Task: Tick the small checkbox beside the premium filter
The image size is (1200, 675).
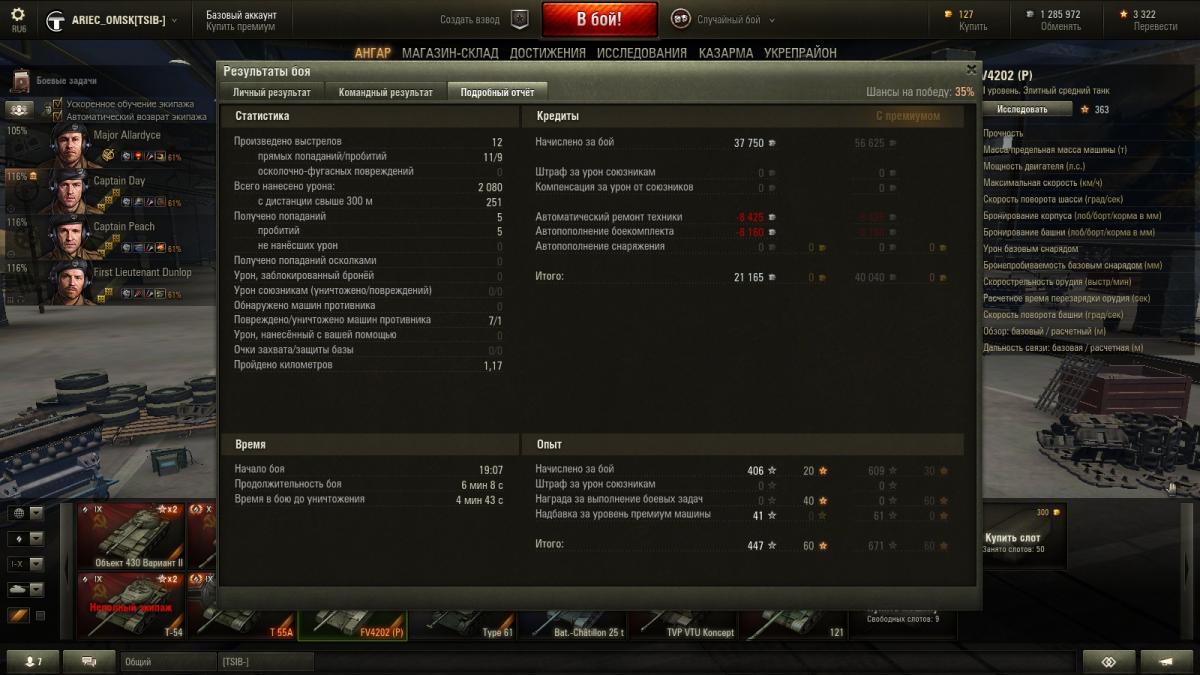Action: 40,616
